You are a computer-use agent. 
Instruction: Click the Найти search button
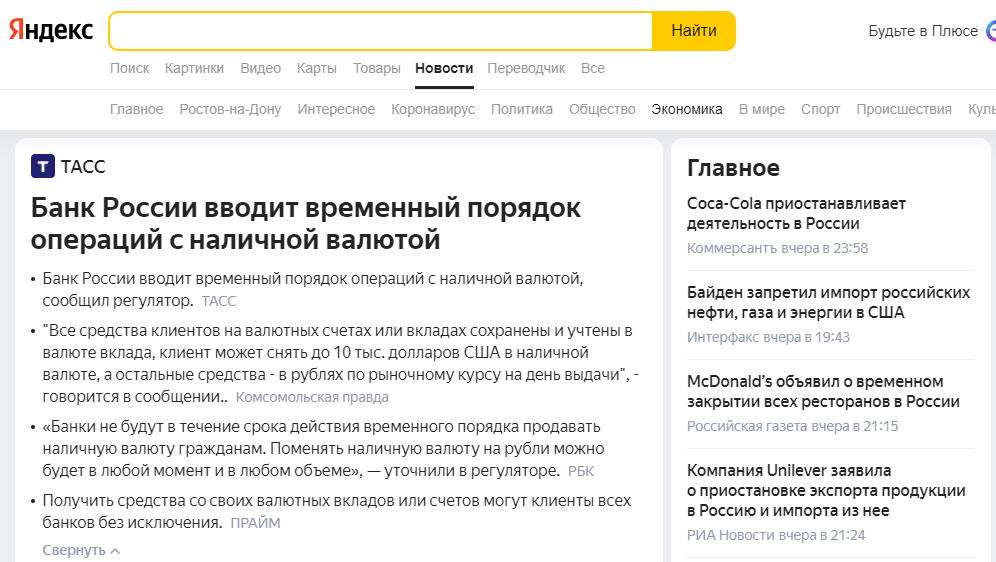point(694,30)
